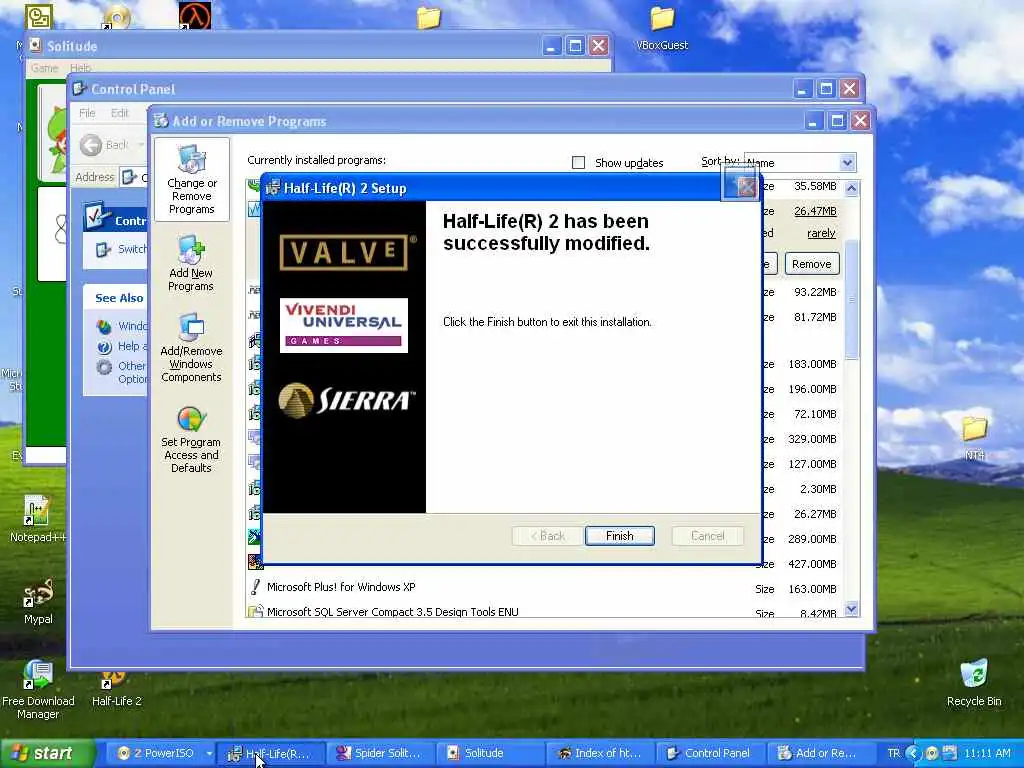
Task: Switch to Index of ht... taskbar button
Action: (600, 753)
